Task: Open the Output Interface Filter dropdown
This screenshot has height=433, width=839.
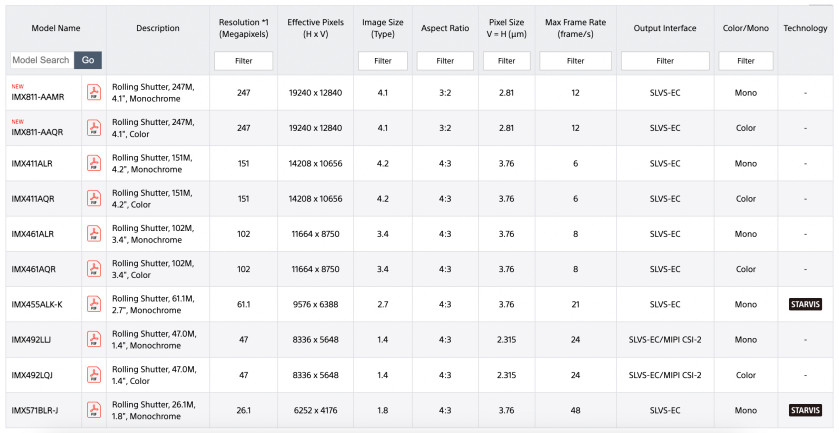Action: 665,61
